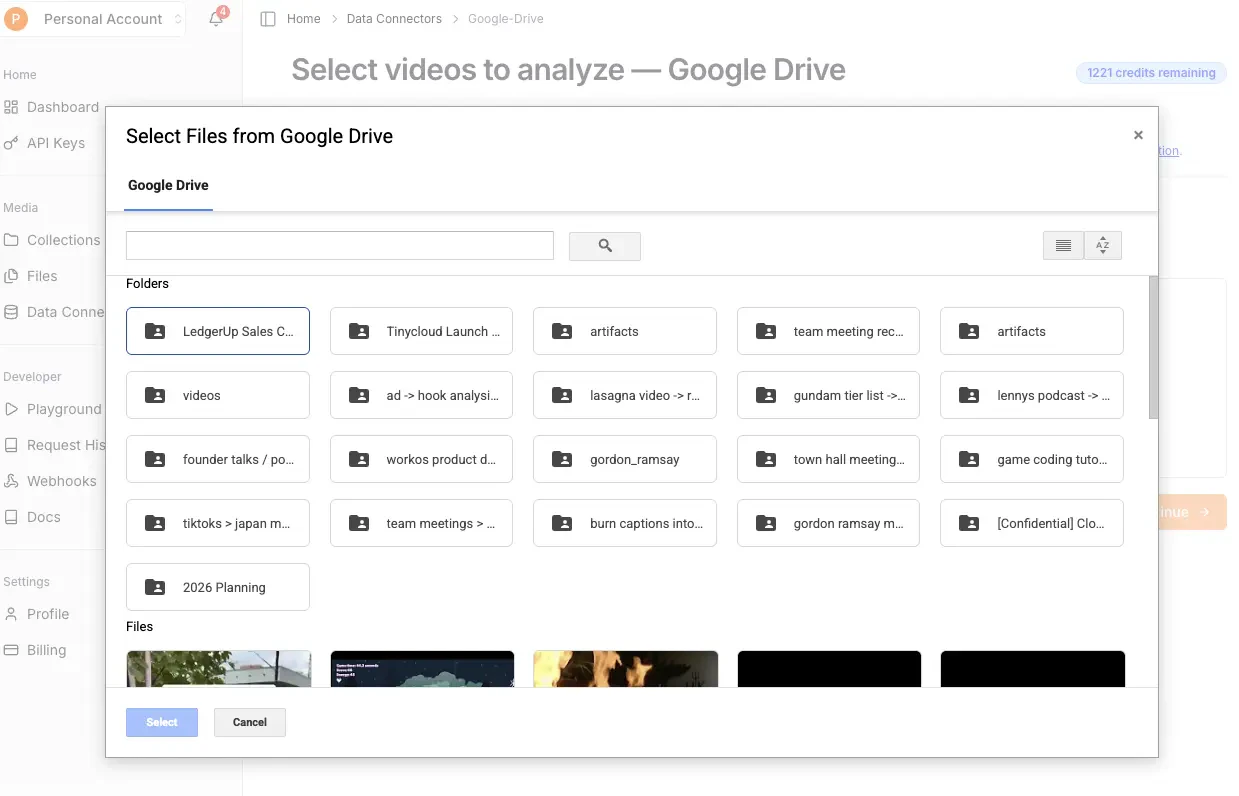Viewport: 1239px width, 796px height.
Task: Click the search magnifier button
Action: [605, 246]
